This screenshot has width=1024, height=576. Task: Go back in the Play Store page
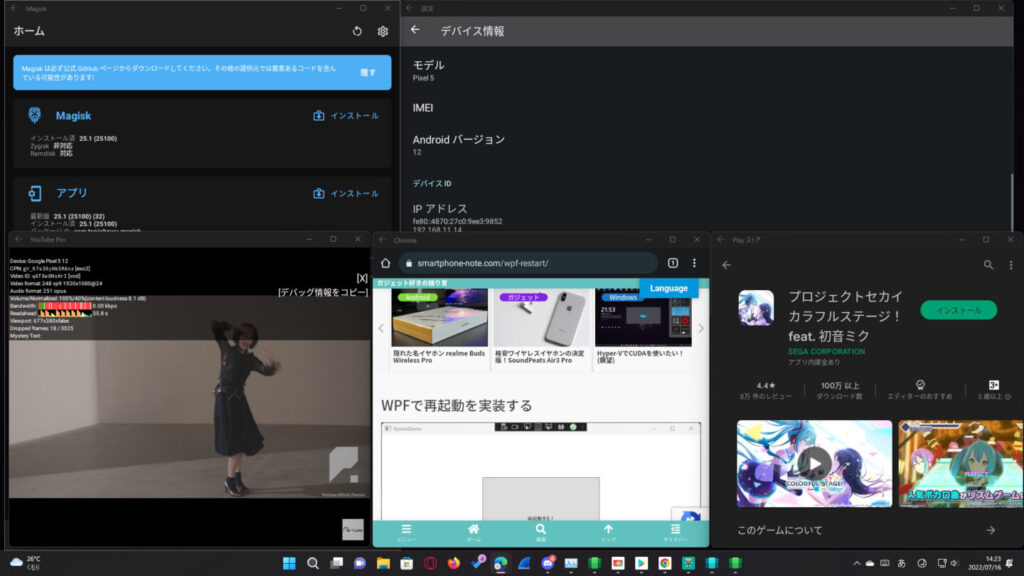[727, 265]
